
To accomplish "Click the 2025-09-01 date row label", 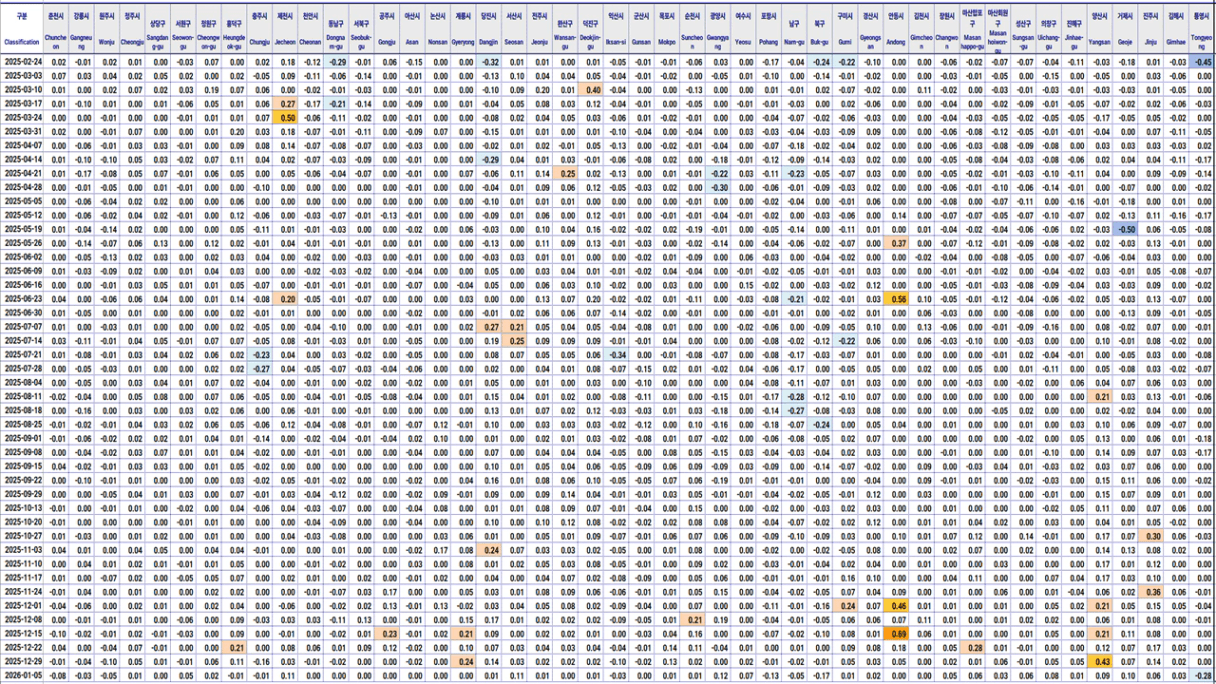I will (22, 438).
